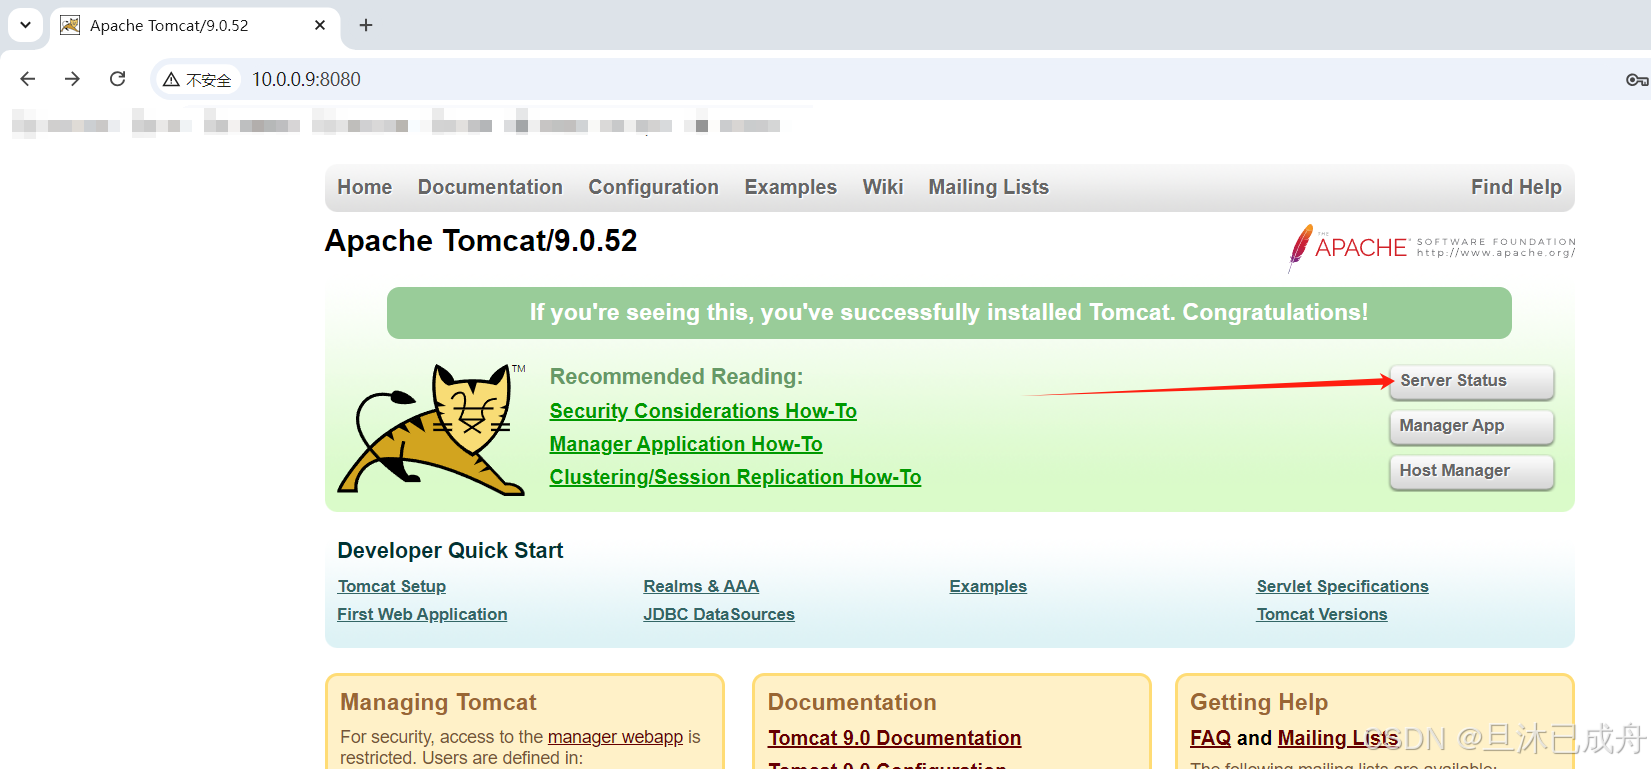Image resolution: width=1651 pixels, height=769 pixels.
Task: Open the Realms & AAA link
Action: point(701,586)
